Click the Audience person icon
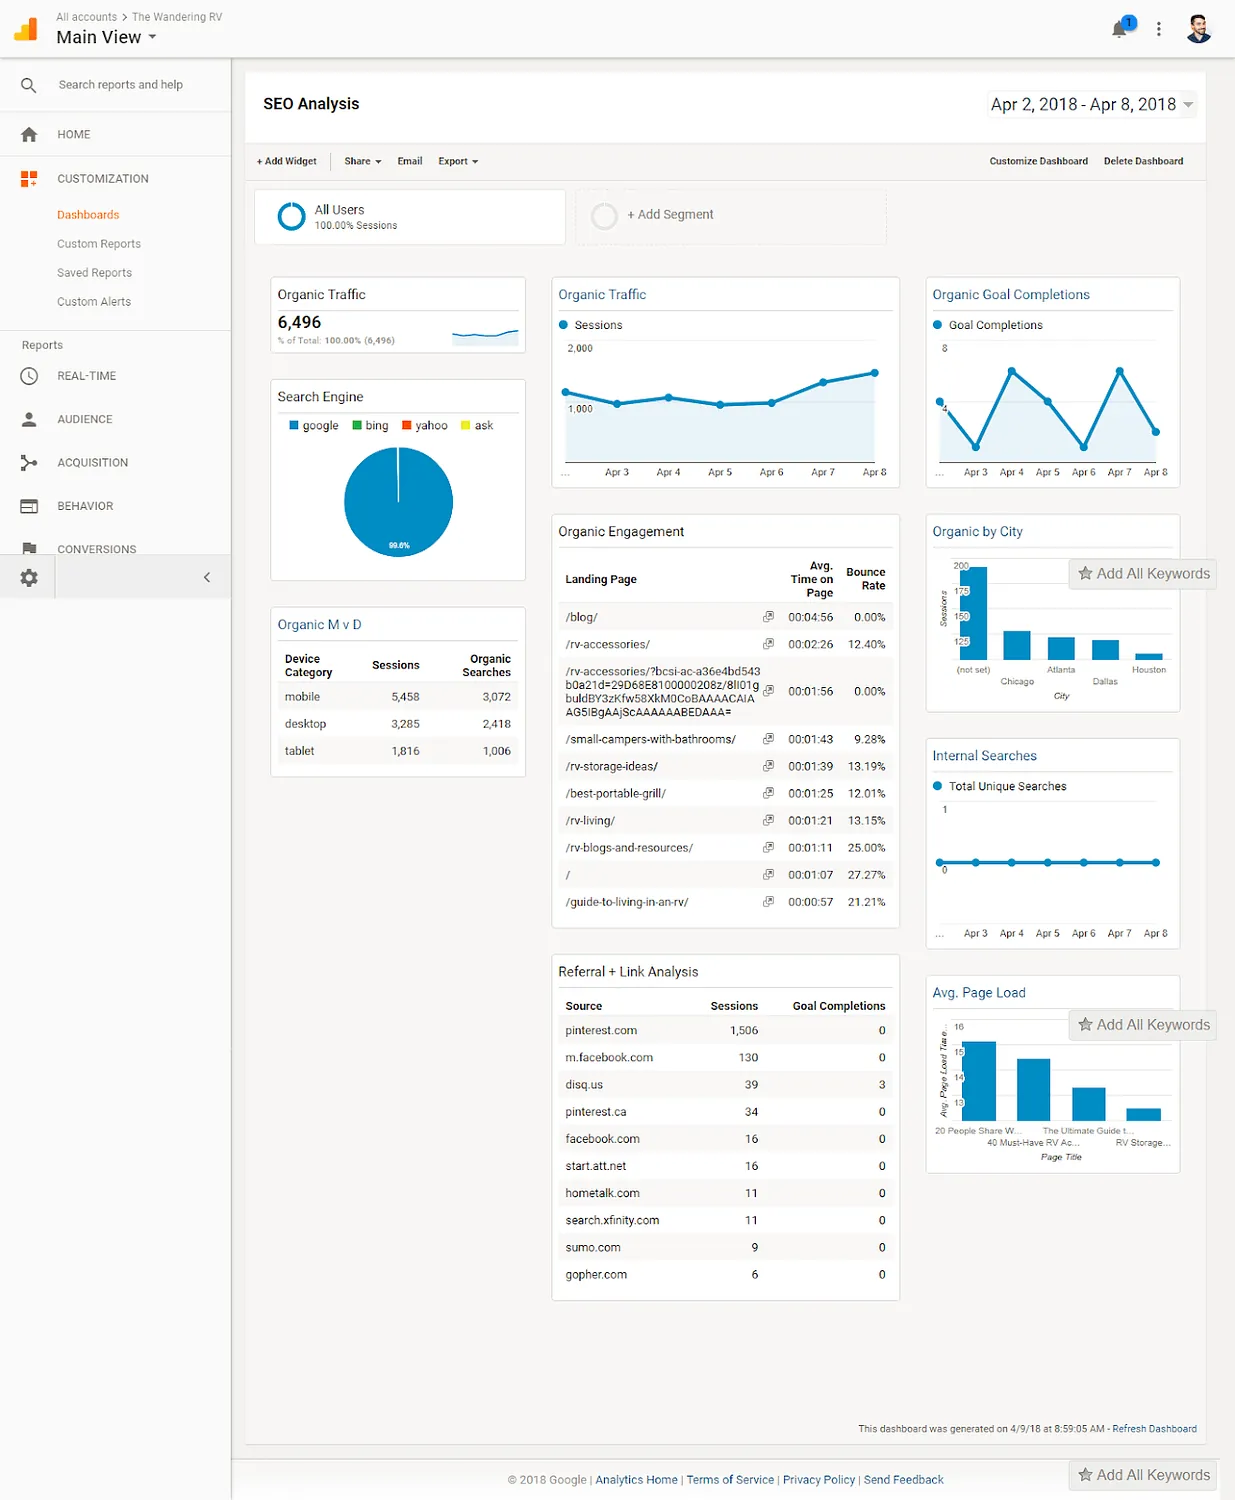Screen dimensions: 1235x1500 pyautogui.click(x=29, y=419)
